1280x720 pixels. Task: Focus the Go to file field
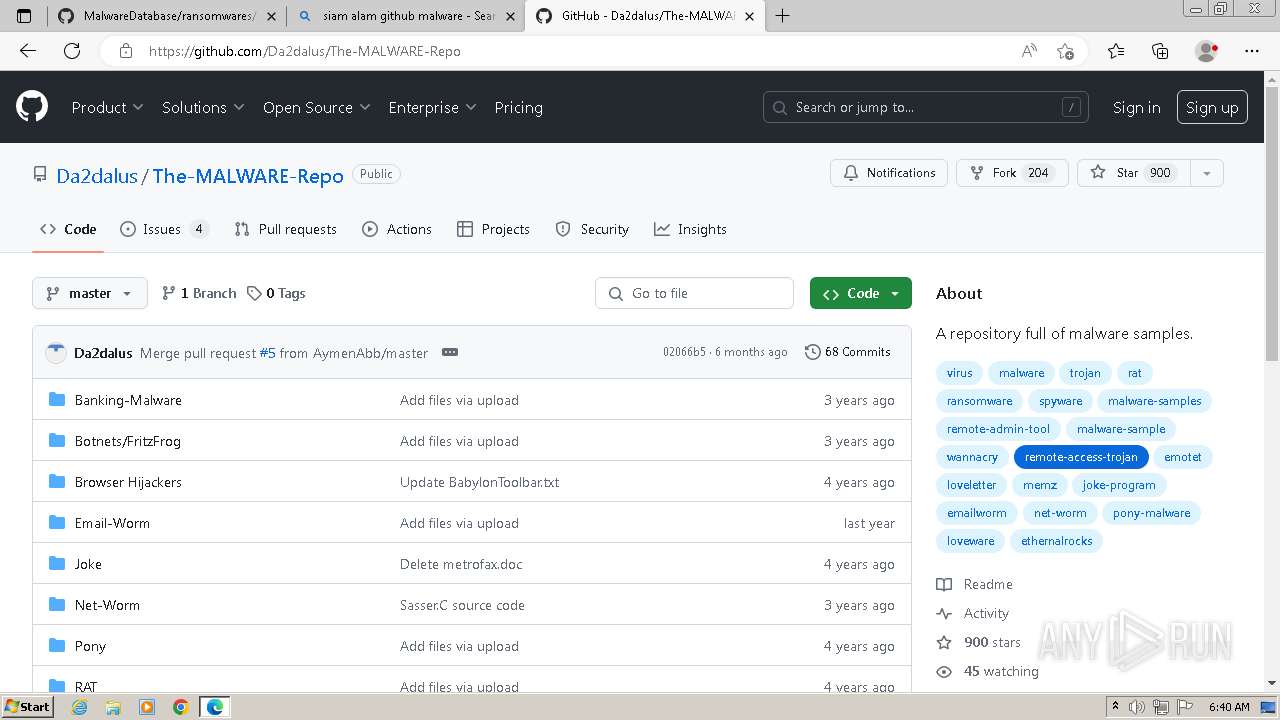tap(695, 293)
